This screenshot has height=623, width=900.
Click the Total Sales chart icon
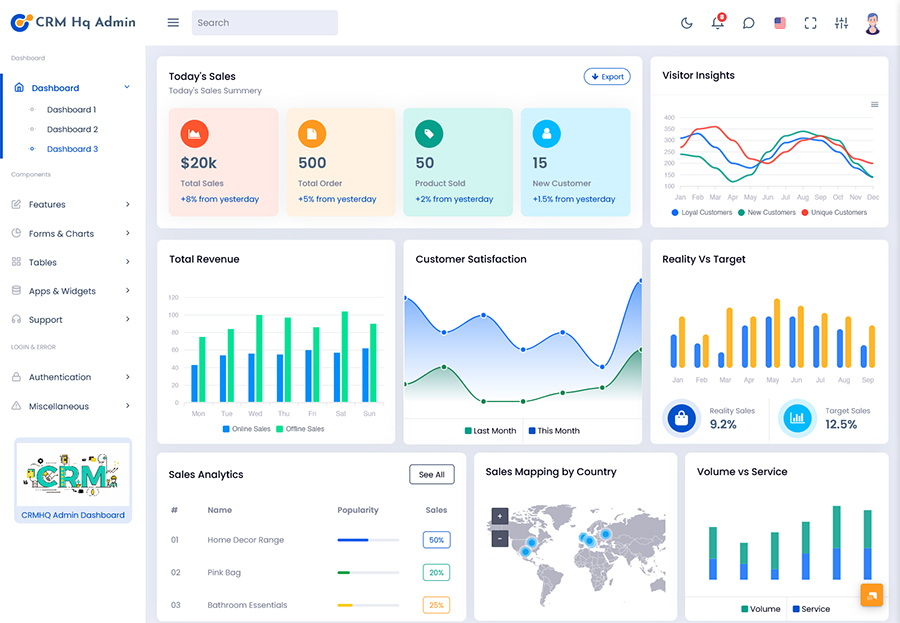point(195,134)
